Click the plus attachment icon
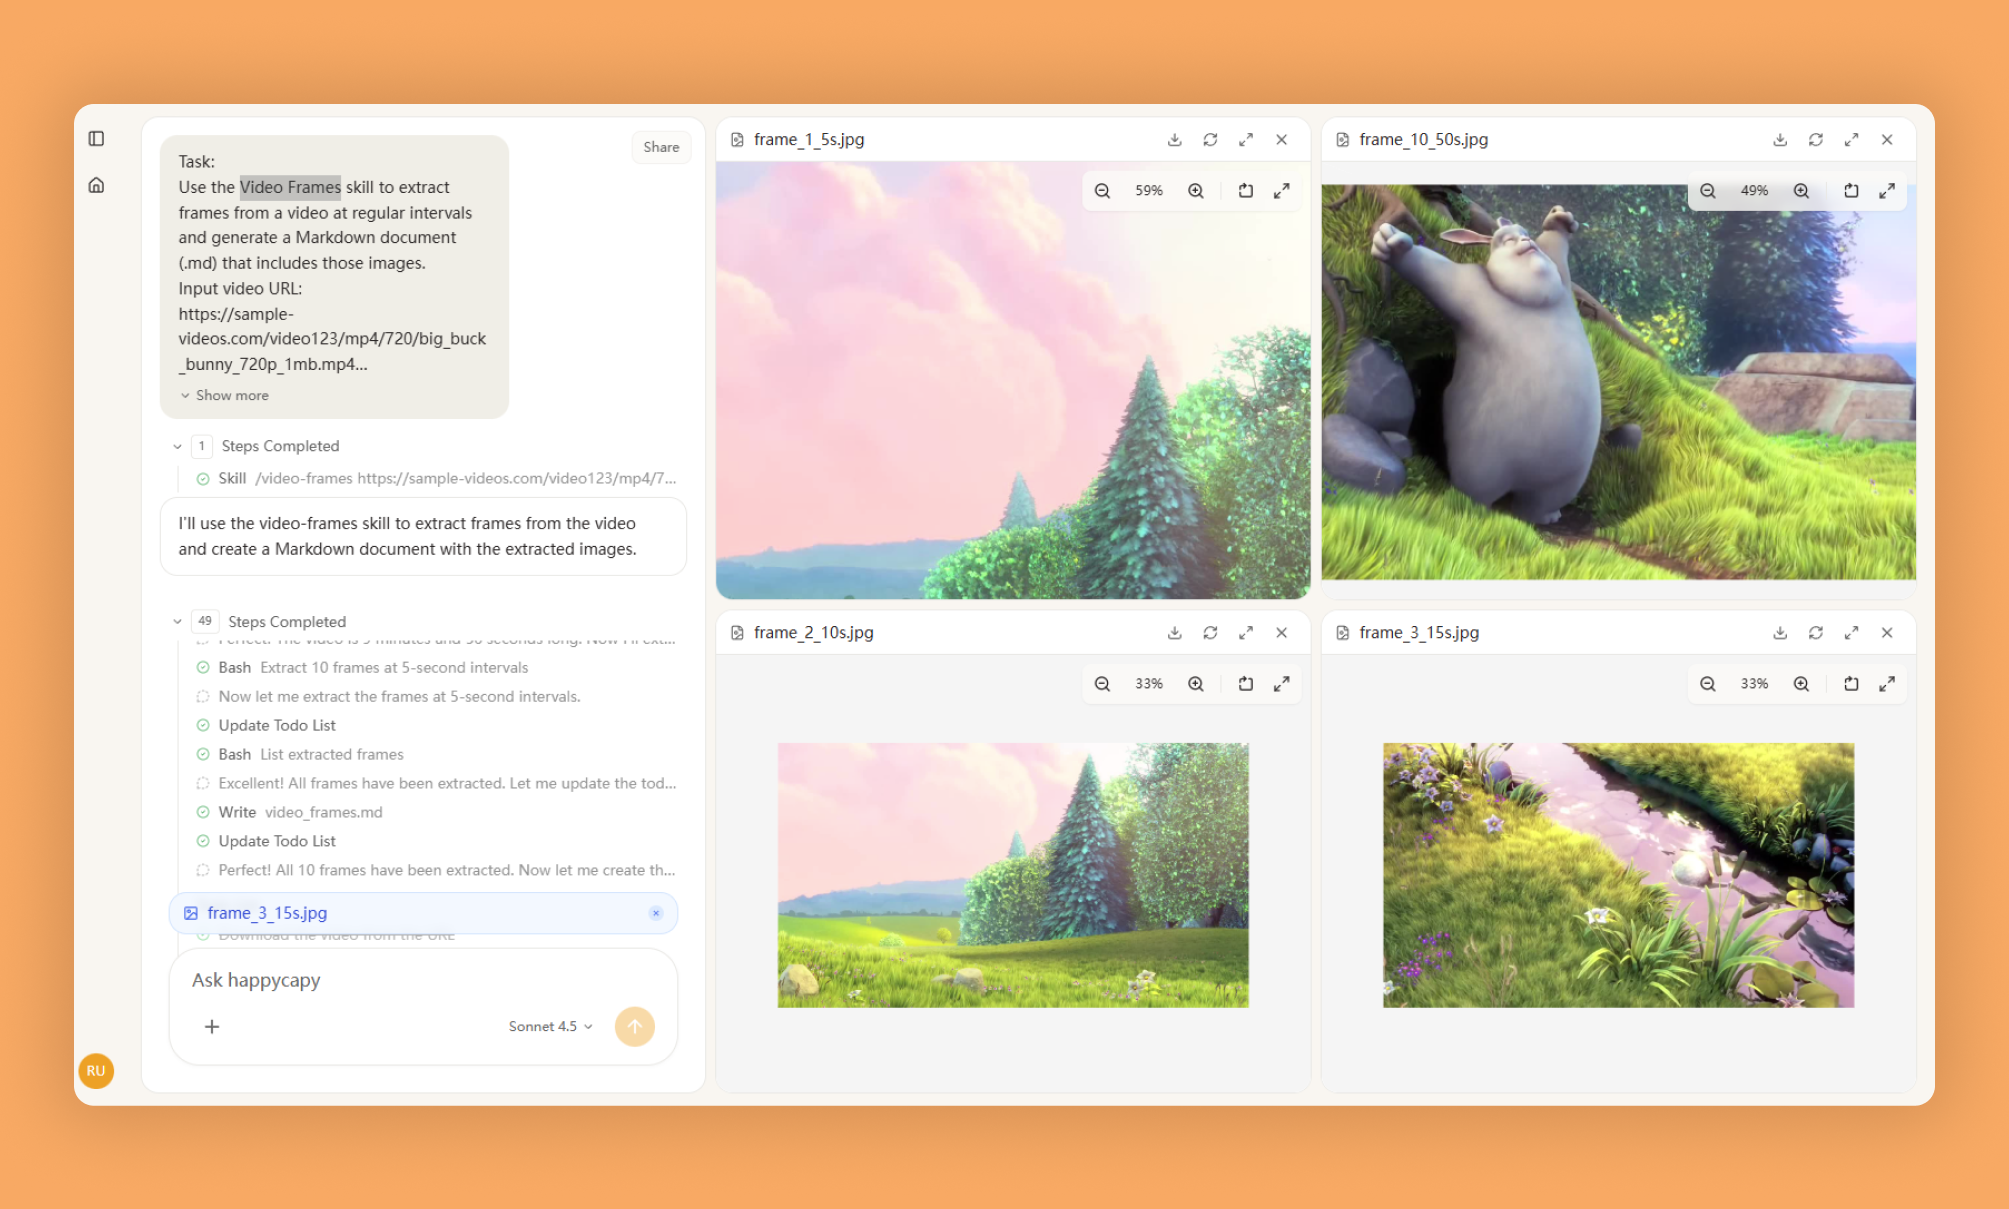The height and width of the screenshot is (1209, 2009). click(x=212, y=1026)
